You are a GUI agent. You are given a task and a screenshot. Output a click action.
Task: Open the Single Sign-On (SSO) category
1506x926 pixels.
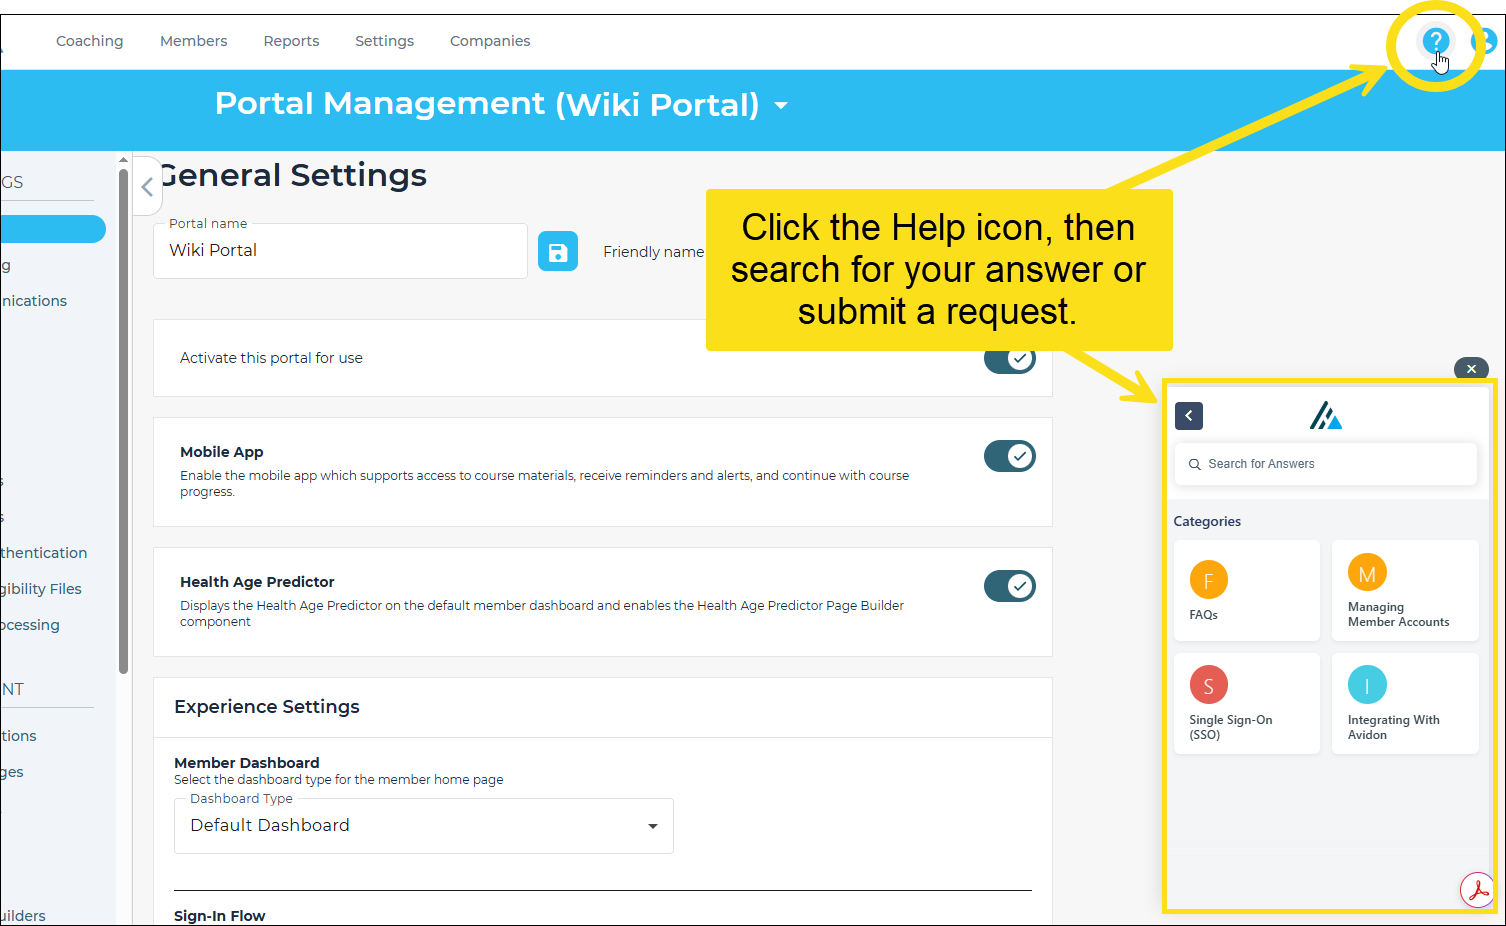pyautogui.click(x=1246, y=703)
